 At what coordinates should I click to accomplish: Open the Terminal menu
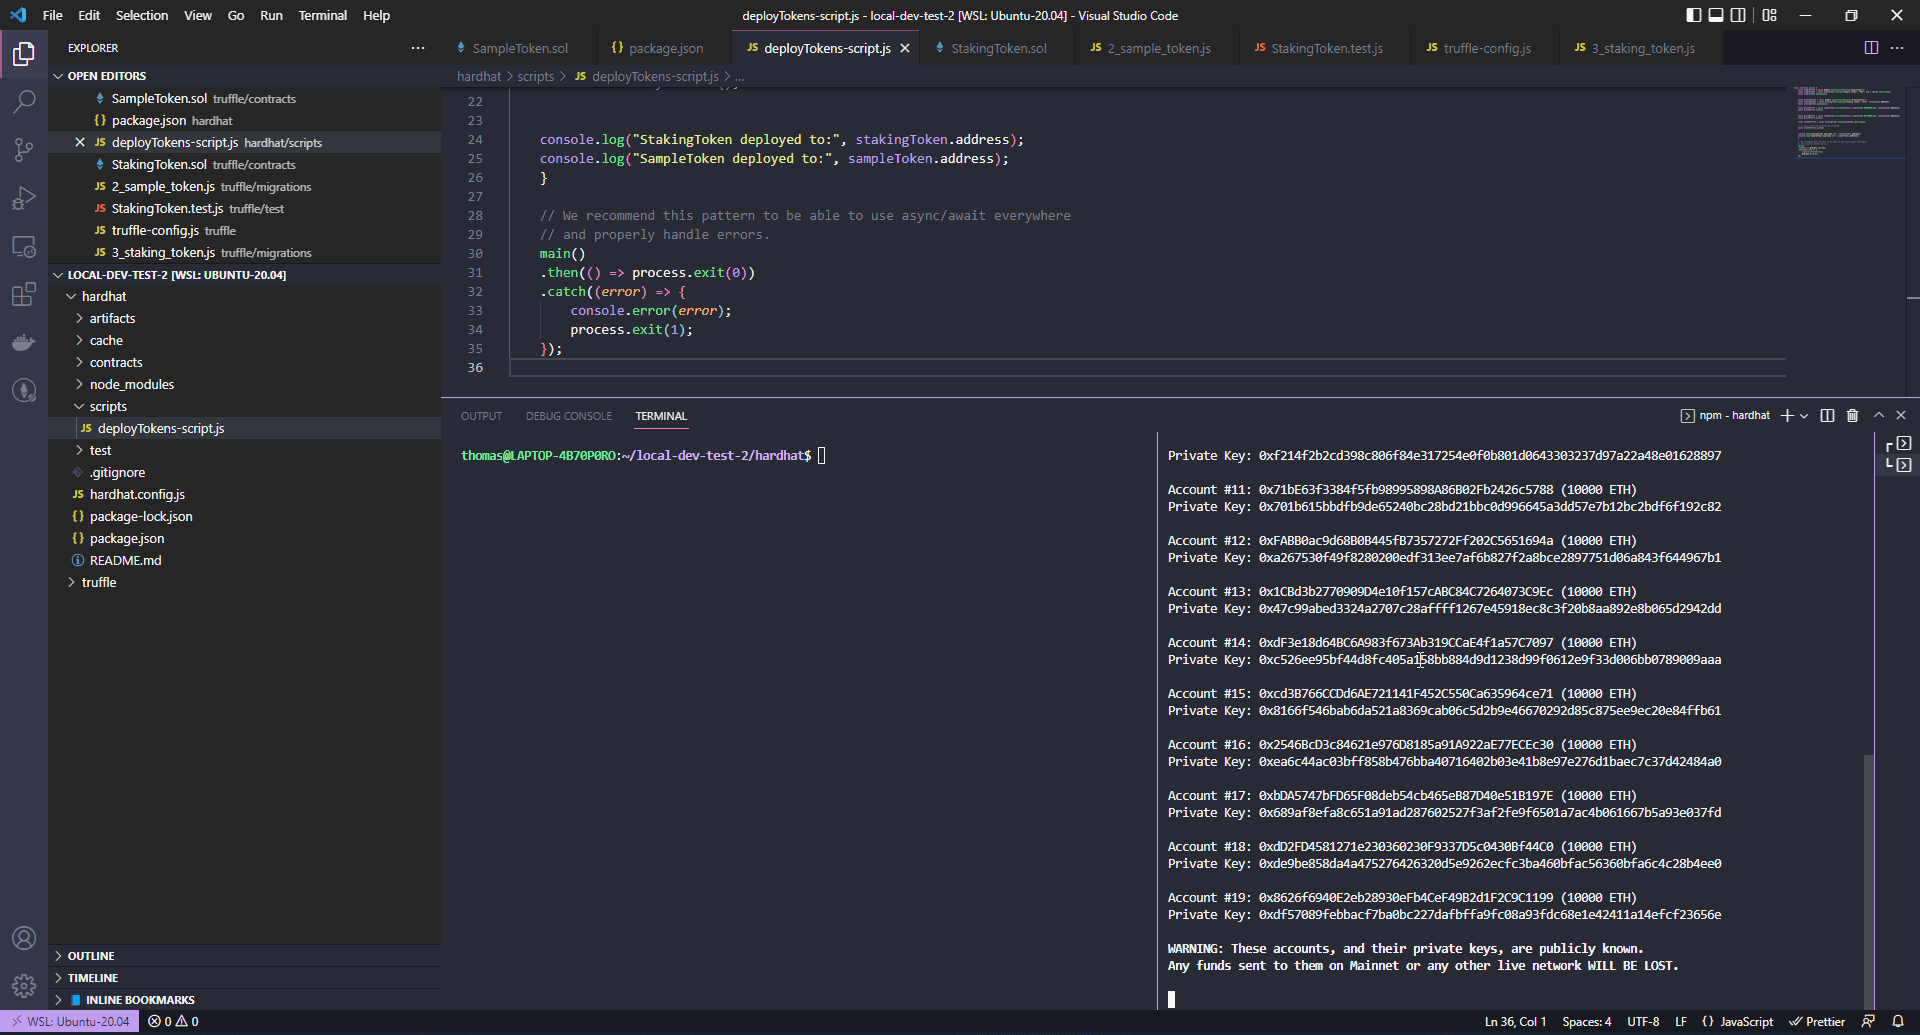coord(322,15)
